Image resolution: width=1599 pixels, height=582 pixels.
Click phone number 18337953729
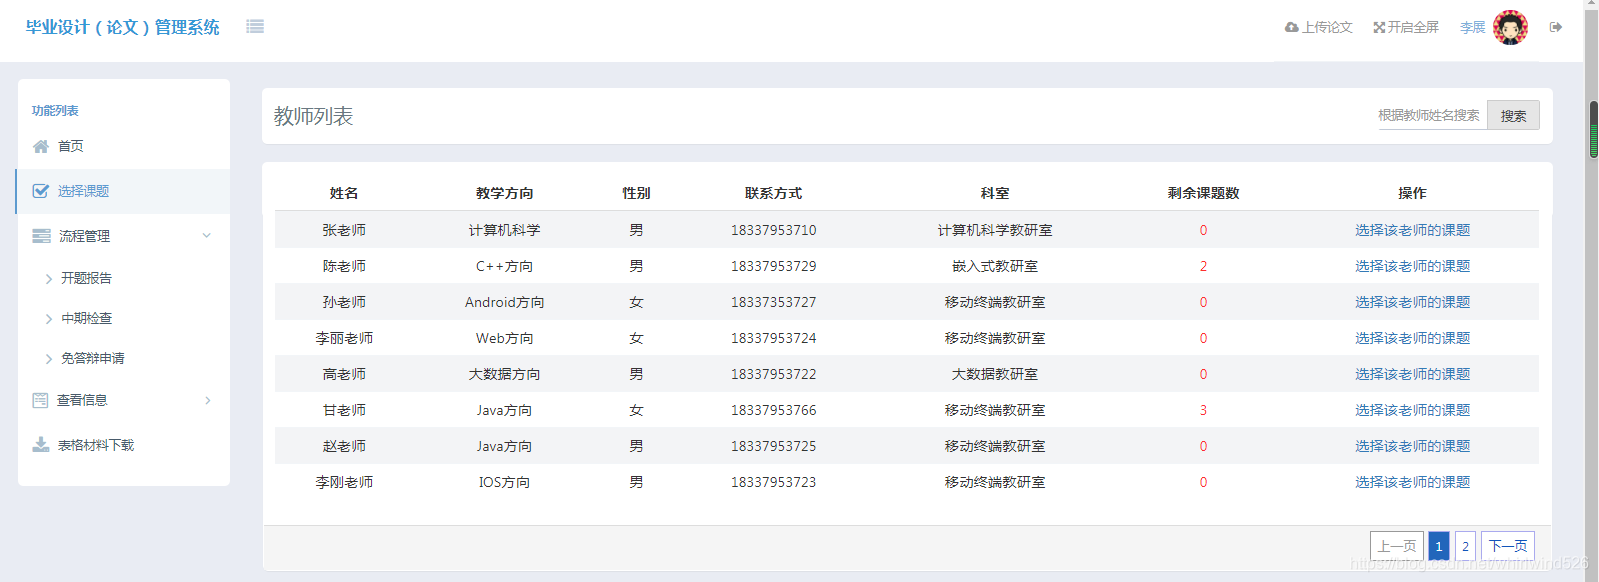pos(773,266)
